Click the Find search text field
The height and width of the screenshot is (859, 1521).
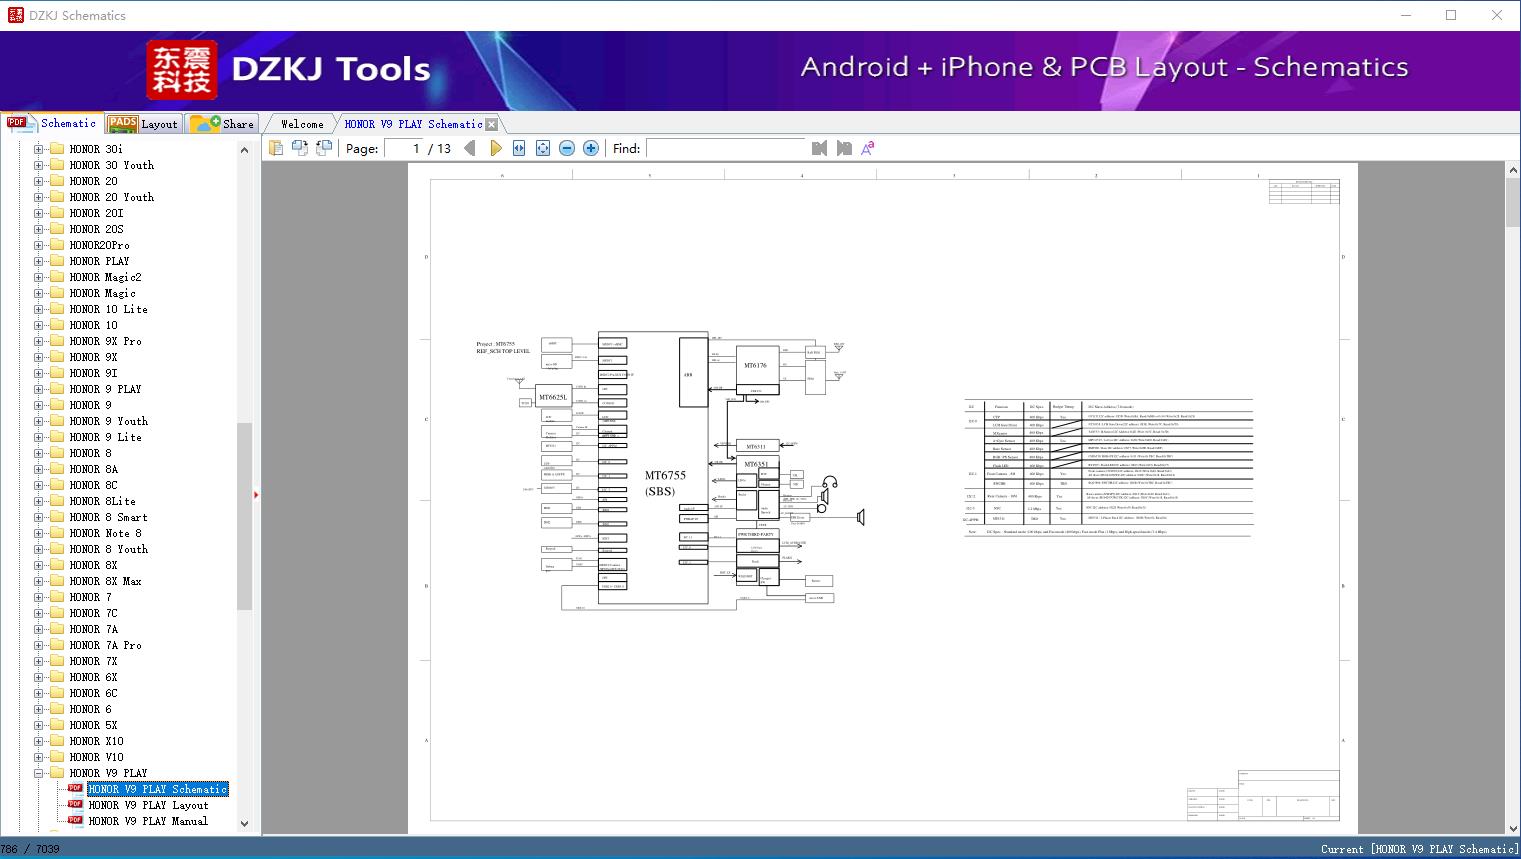click(725, 148)
